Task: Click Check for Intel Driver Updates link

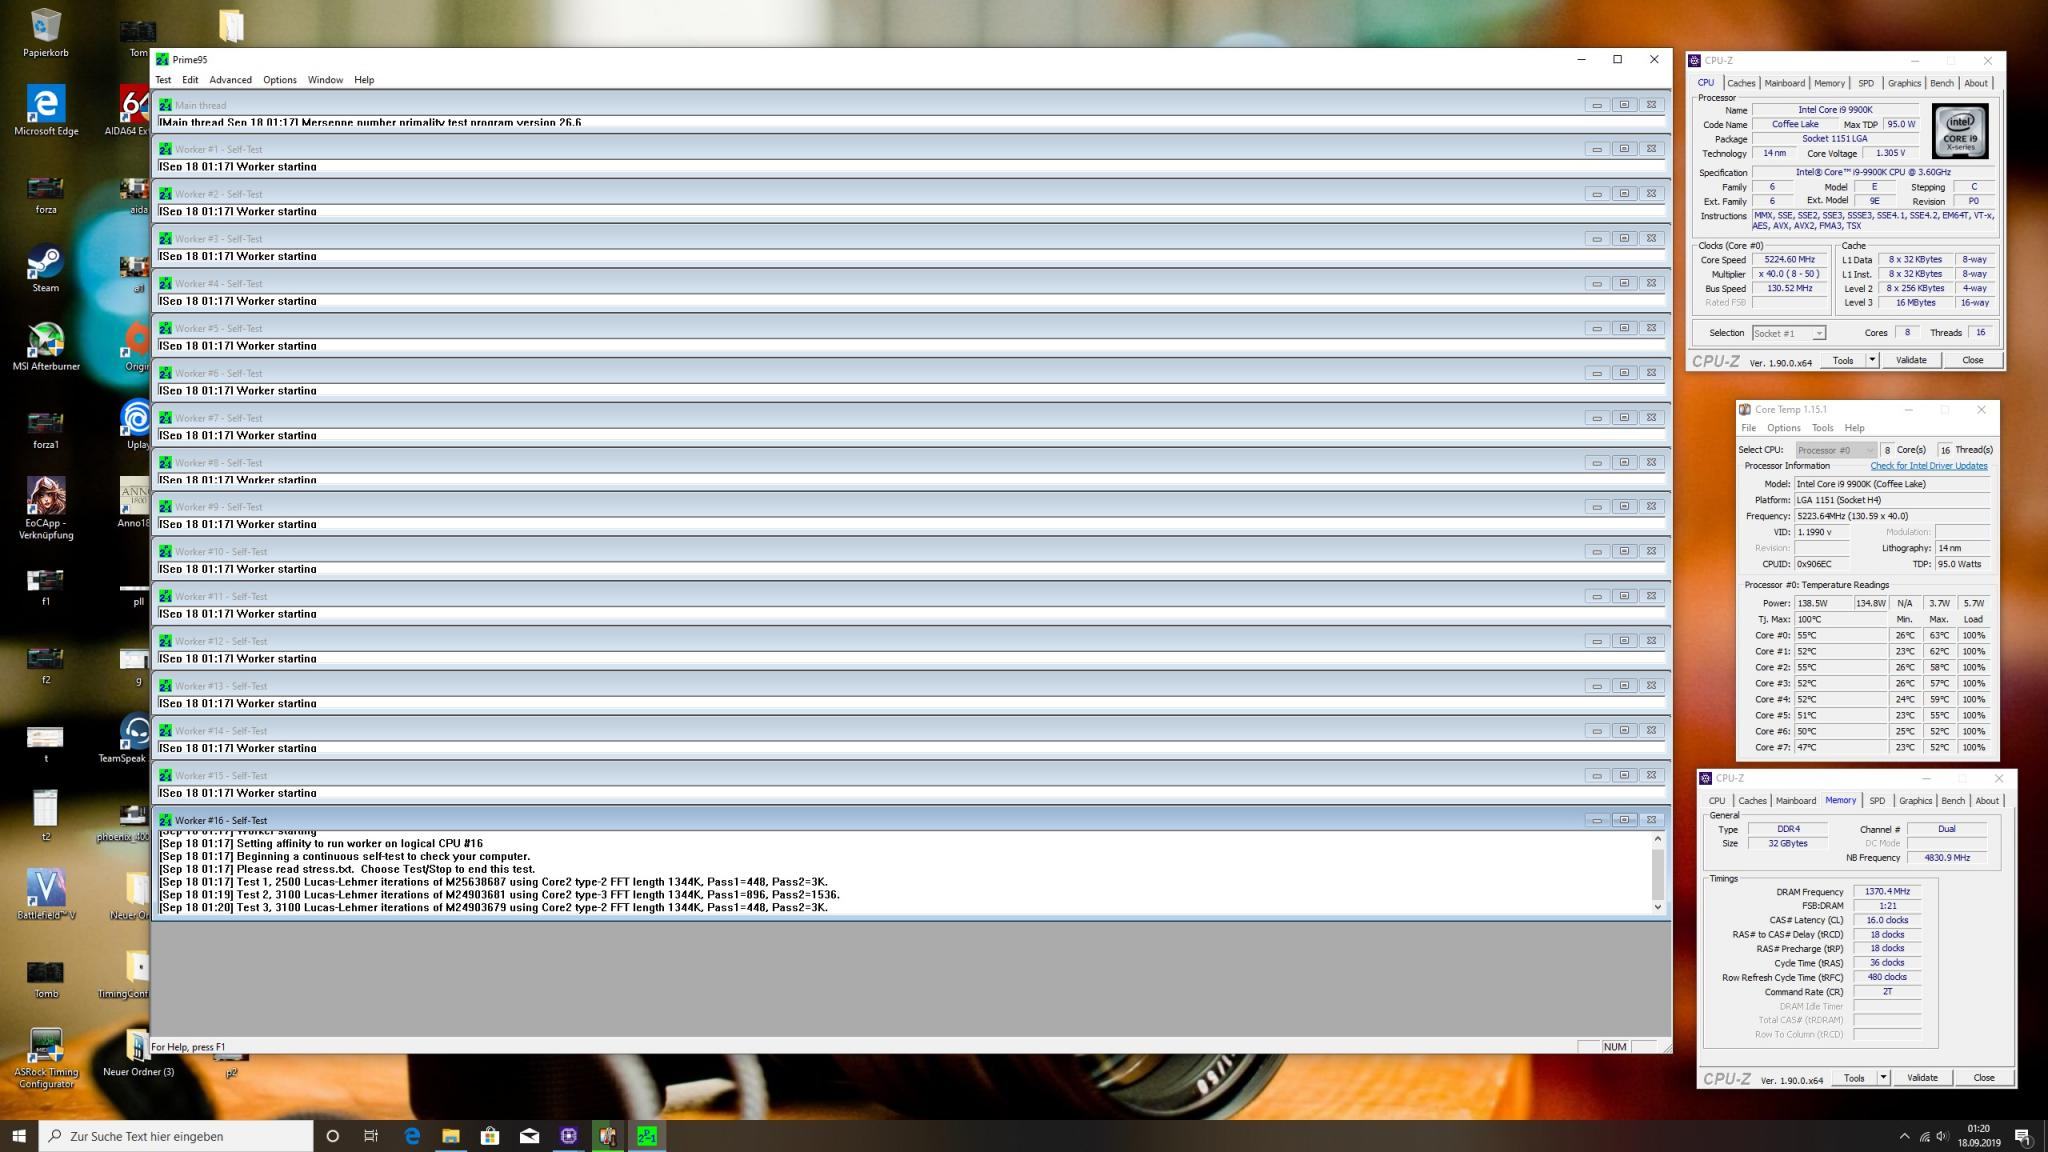Action: coord(1928,466)
